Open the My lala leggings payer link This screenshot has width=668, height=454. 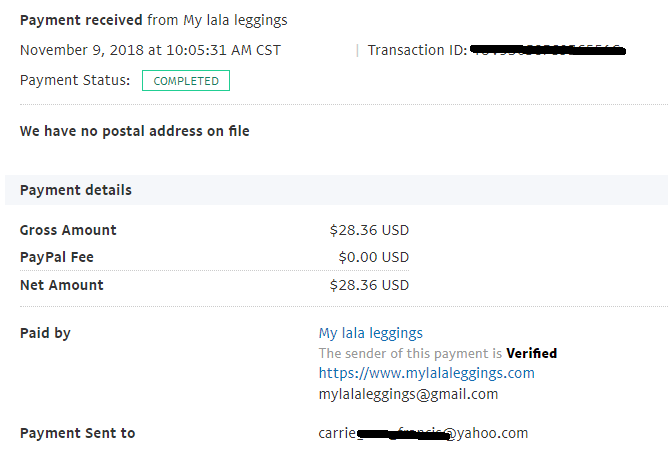(371, 333)
